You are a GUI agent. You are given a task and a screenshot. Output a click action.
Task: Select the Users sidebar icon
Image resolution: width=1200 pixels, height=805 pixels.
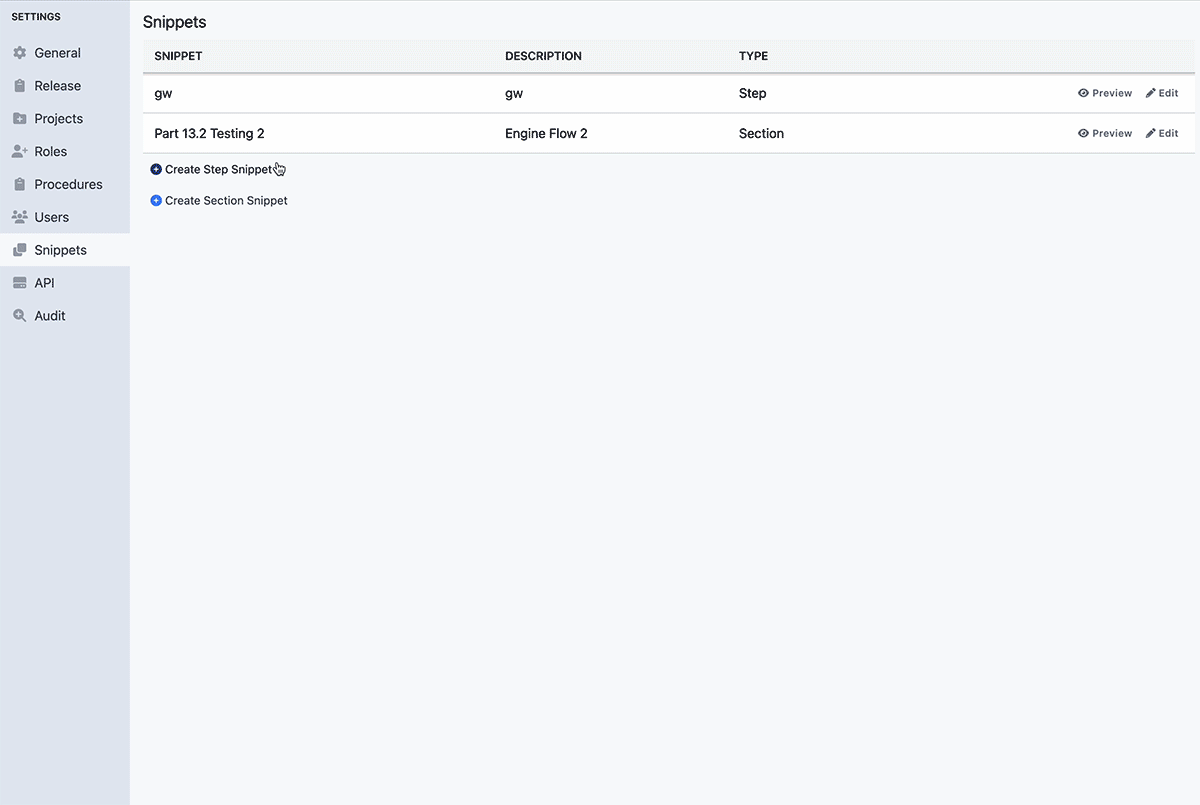[19, 217]
